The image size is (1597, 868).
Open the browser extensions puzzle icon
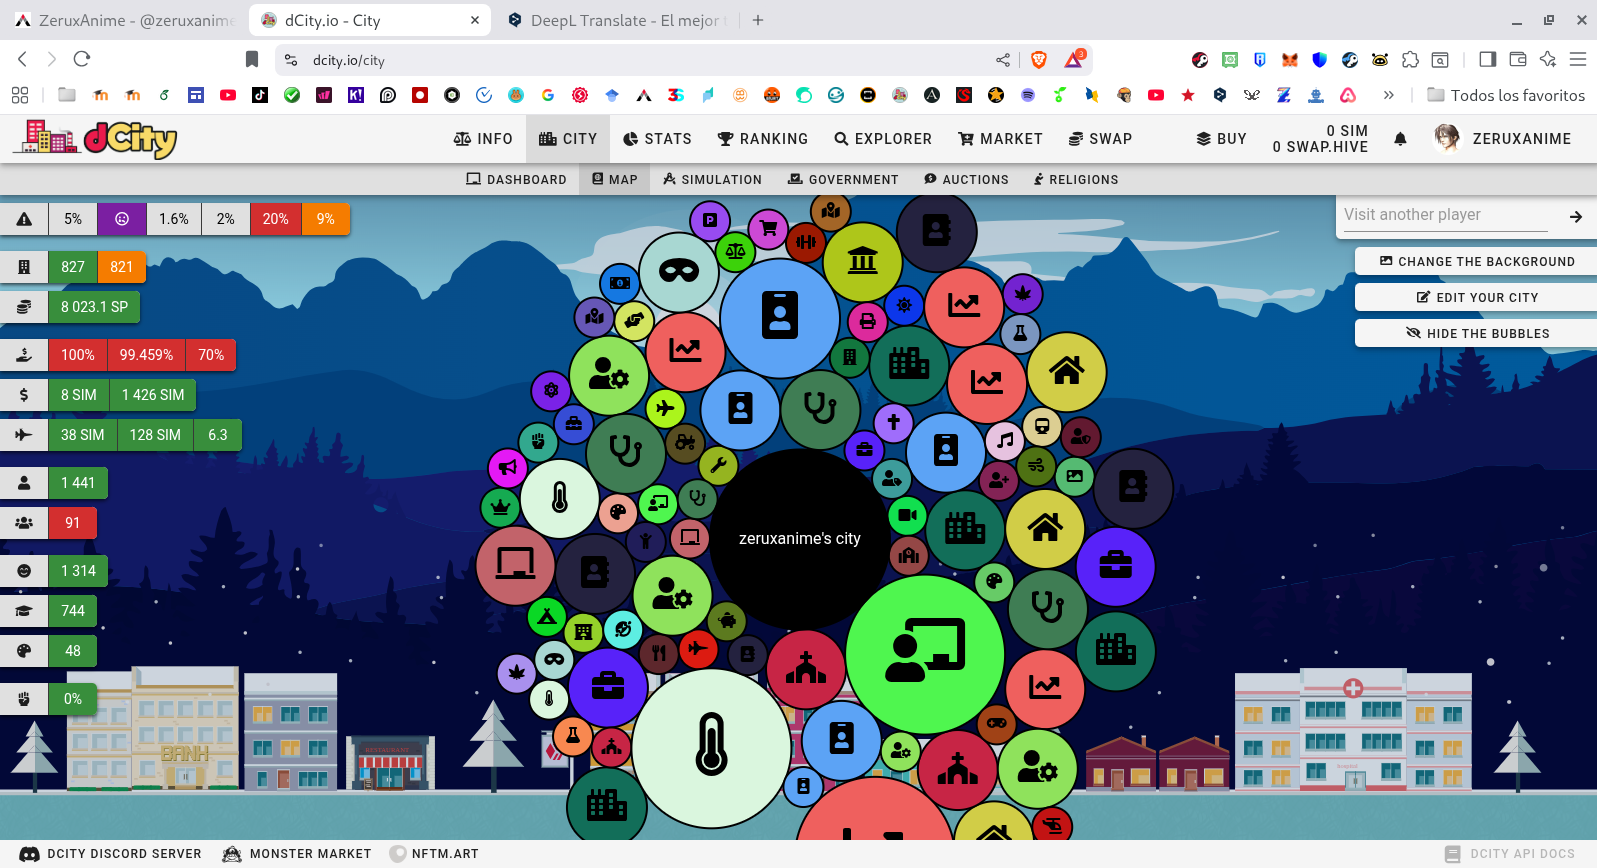tap(1410, 60)
